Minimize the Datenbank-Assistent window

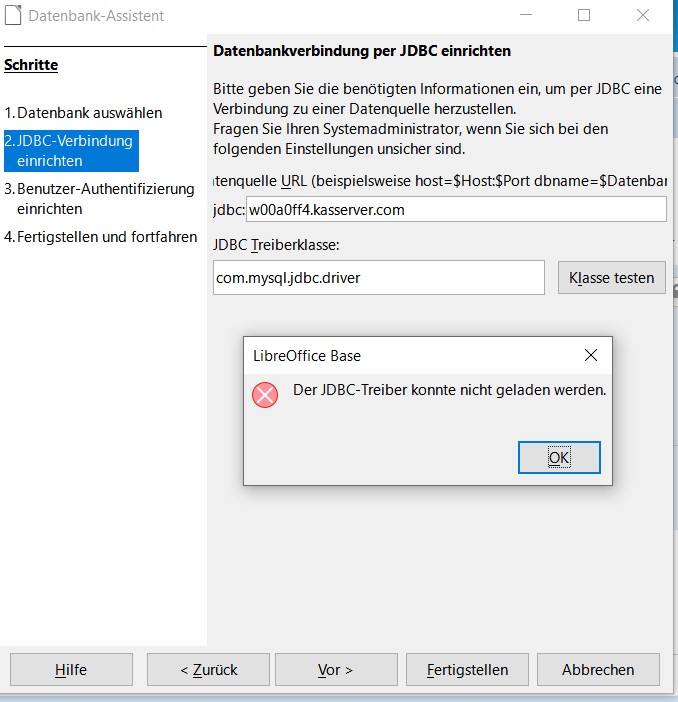point(526,15)
